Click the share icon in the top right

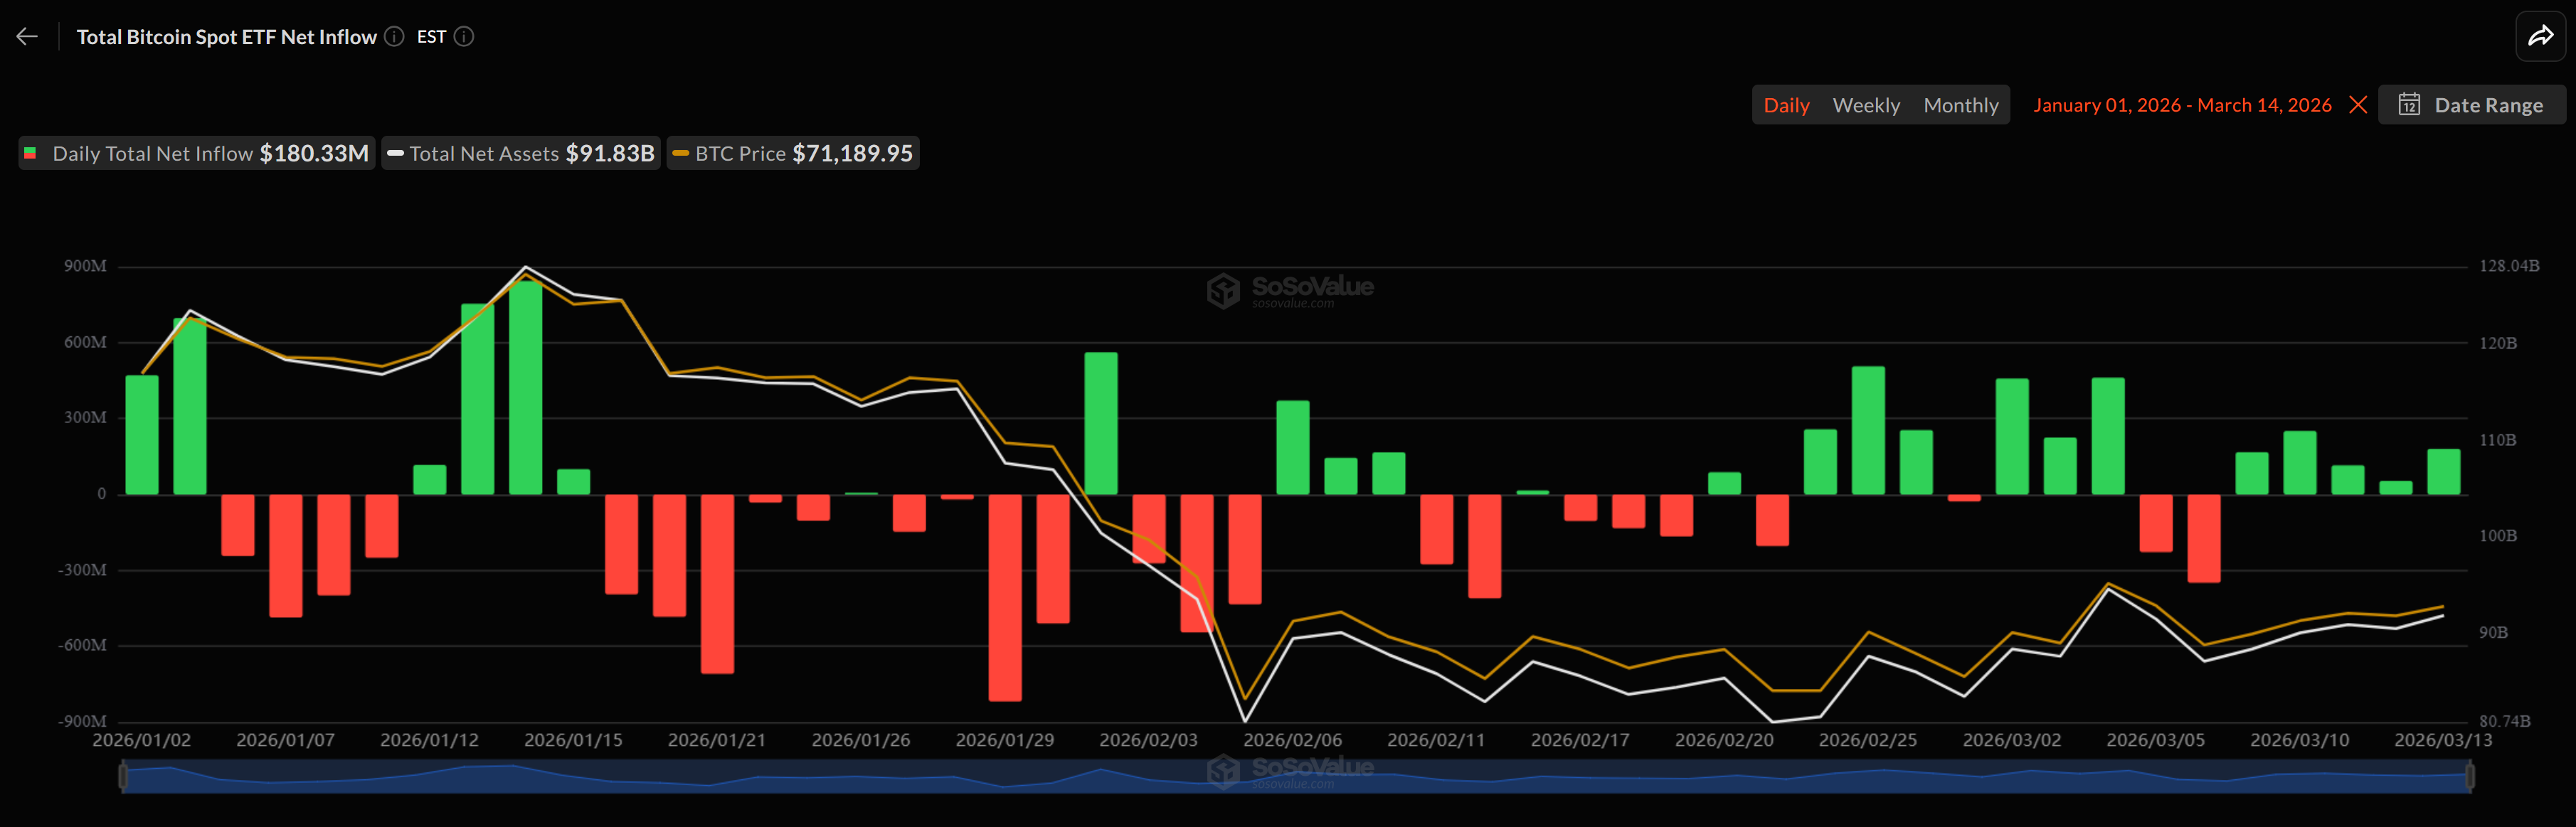pyautogui.click(x=2541, y=35)
